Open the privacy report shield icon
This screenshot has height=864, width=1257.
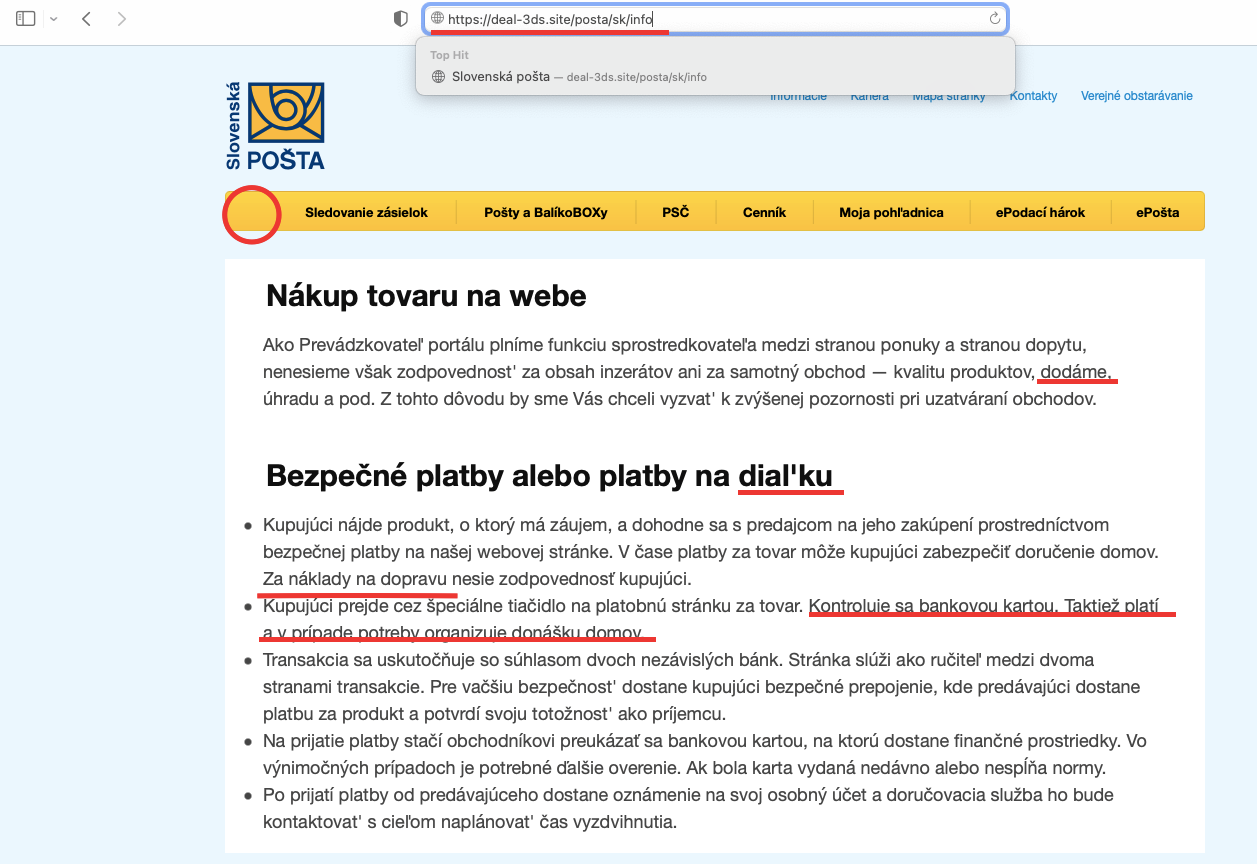click(401, 18)
